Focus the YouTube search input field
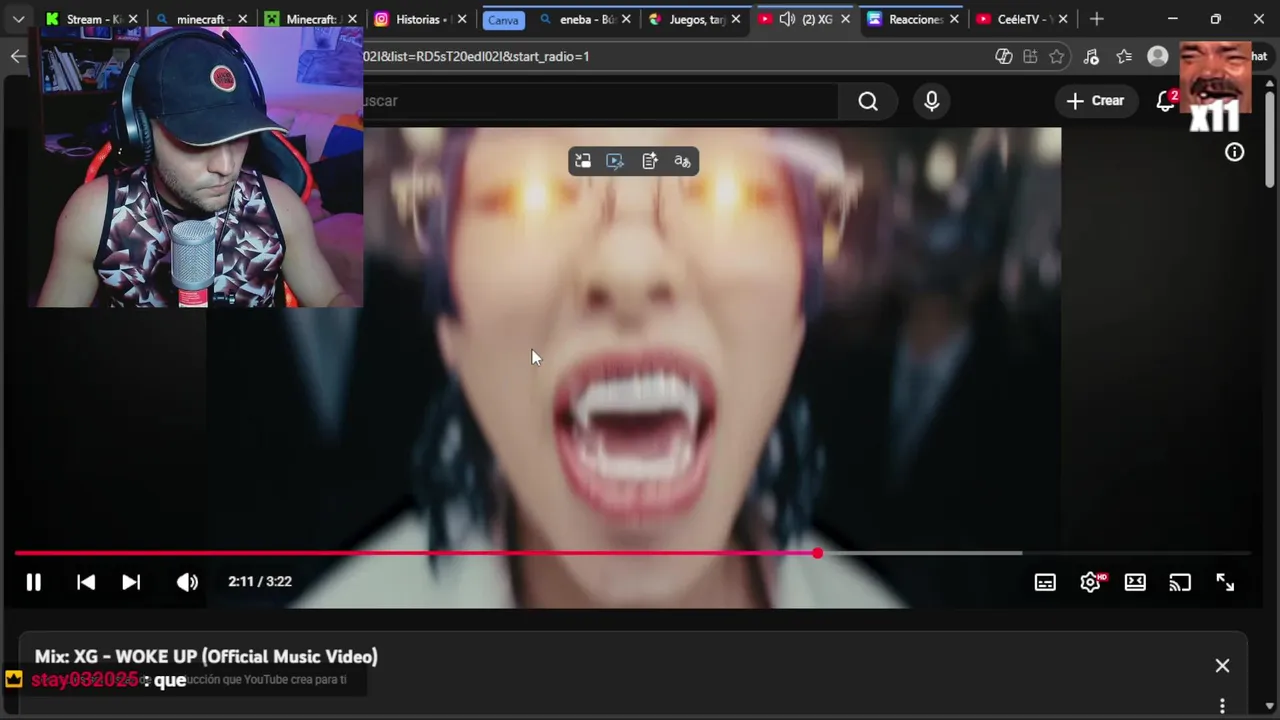The height and width of the screenshot is (720, 1280). coord(600,101)
